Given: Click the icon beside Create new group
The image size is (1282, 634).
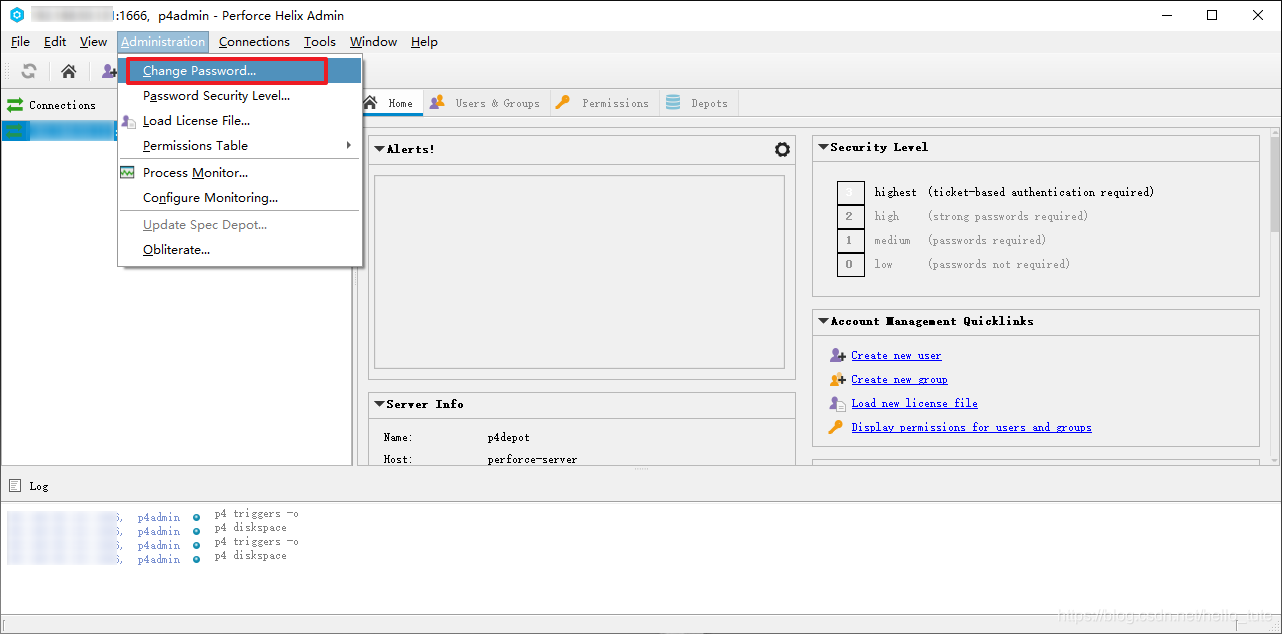Looking at the screenshot, I should click(838, 379).
